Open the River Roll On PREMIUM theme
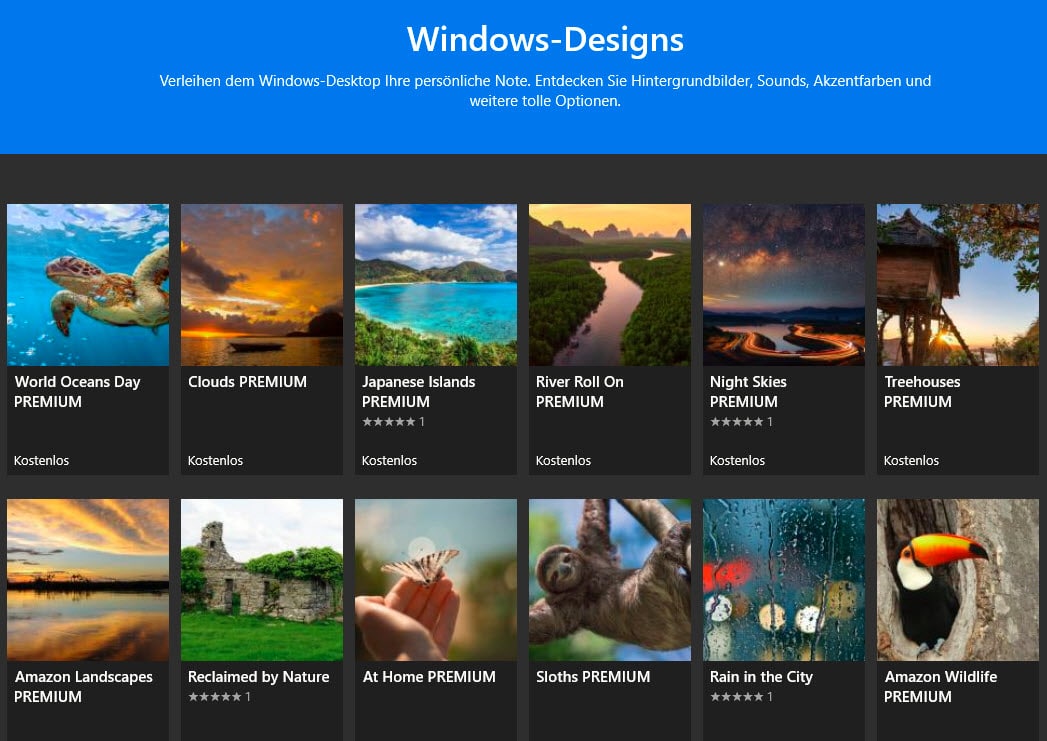 [609, 285]
